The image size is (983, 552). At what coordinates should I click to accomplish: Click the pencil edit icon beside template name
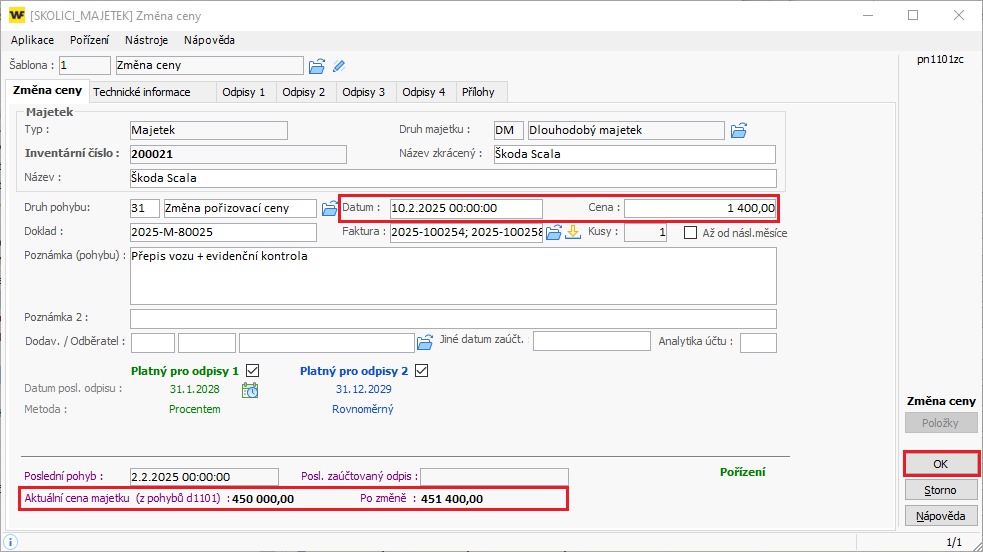(339, 66)
